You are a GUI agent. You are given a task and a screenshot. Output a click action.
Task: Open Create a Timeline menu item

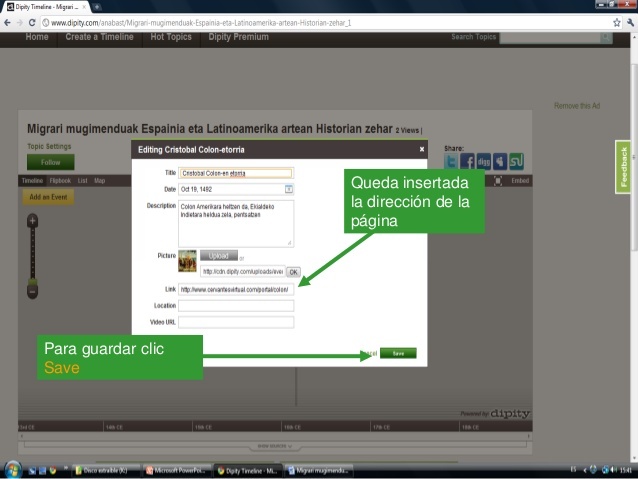(x=99, y=37)
